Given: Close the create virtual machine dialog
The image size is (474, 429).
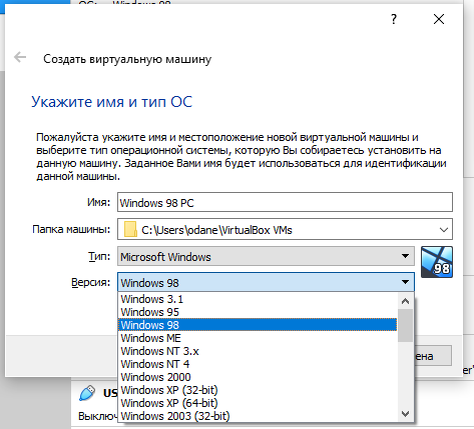Looking at the screenshot, I should 439,19.
